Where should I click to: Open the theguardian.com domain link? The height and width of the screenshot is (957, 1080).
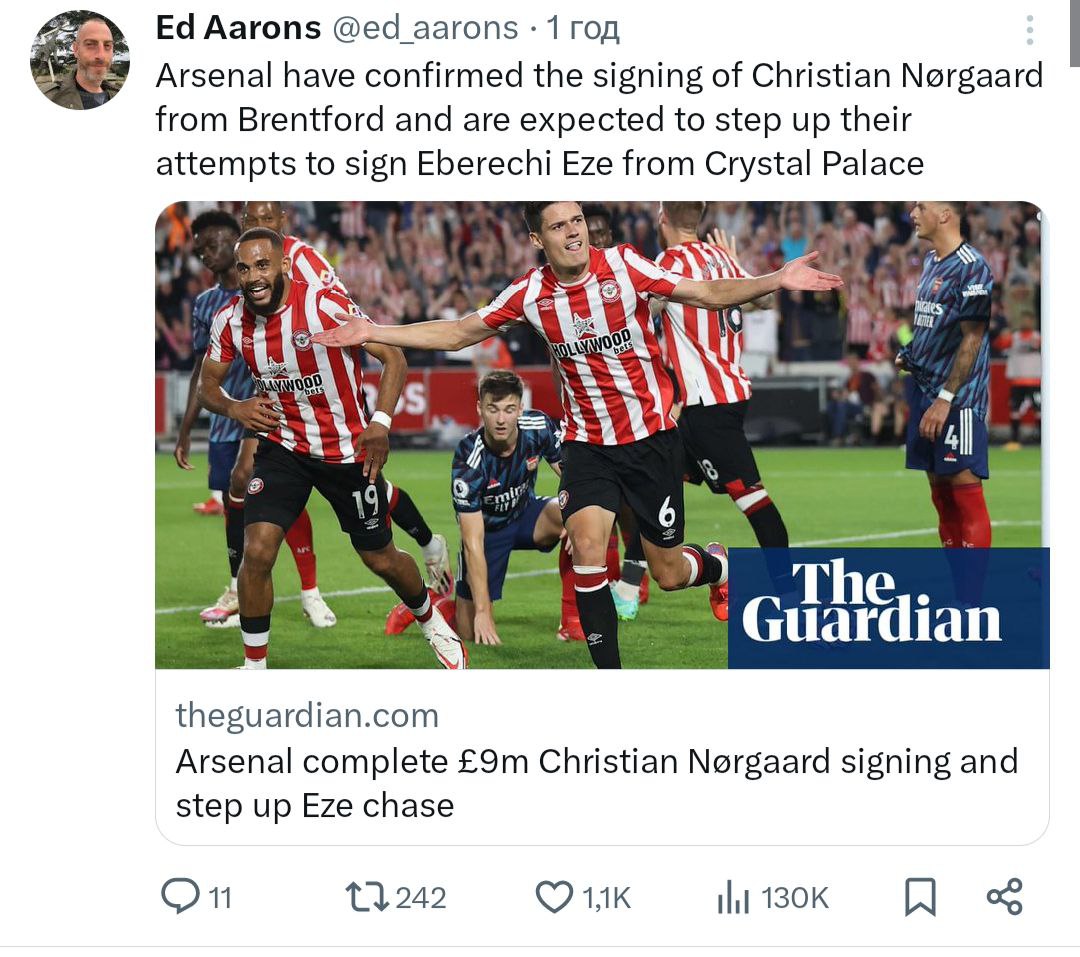(307, 715)
